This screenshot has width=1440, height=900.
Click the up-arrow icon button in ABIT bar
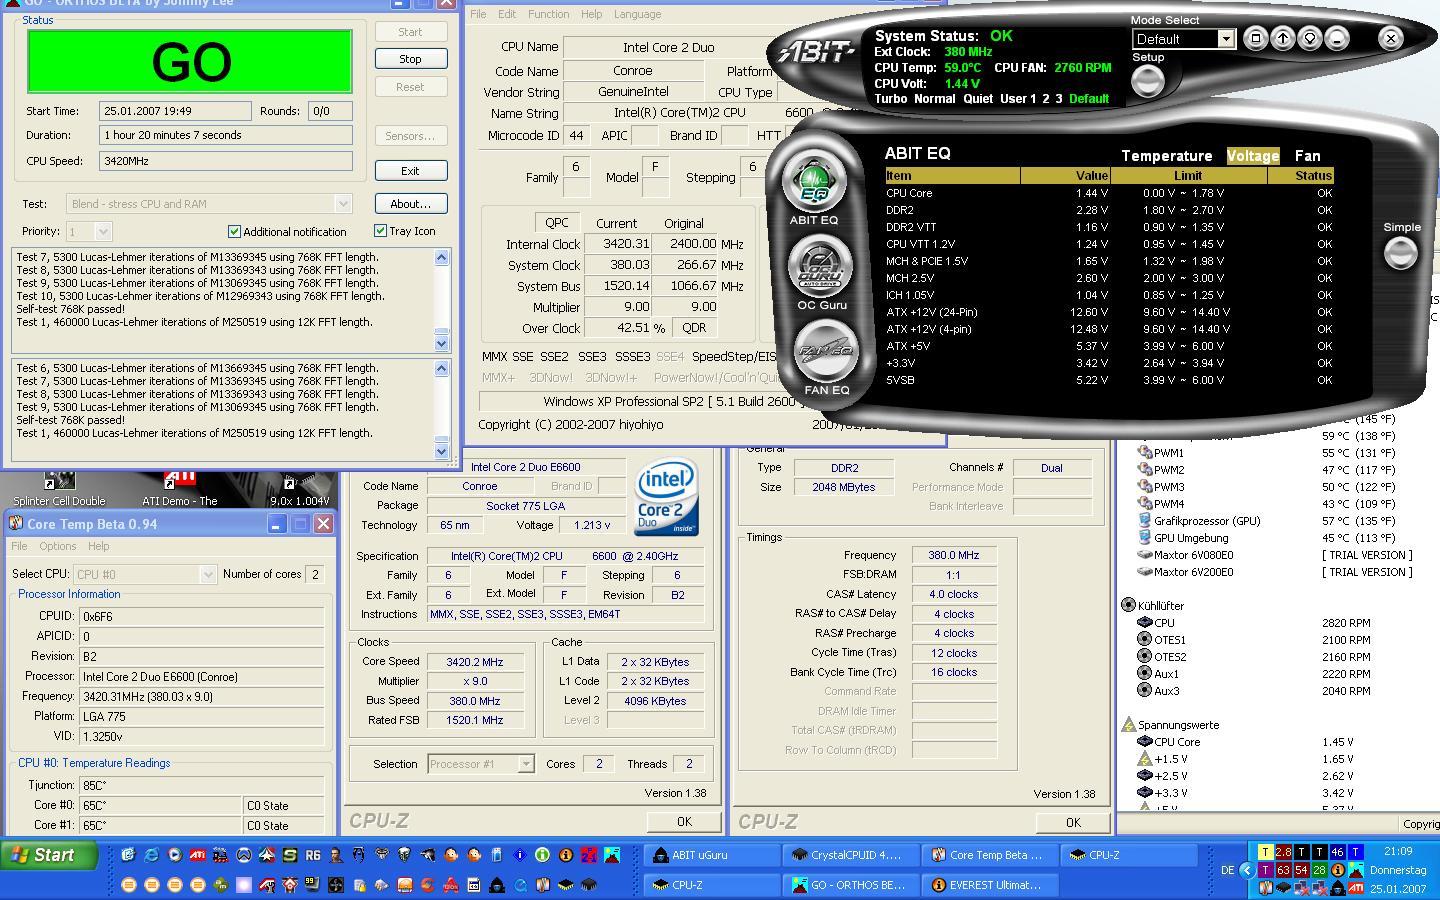pyautogui.click(x=1283, y=38)
